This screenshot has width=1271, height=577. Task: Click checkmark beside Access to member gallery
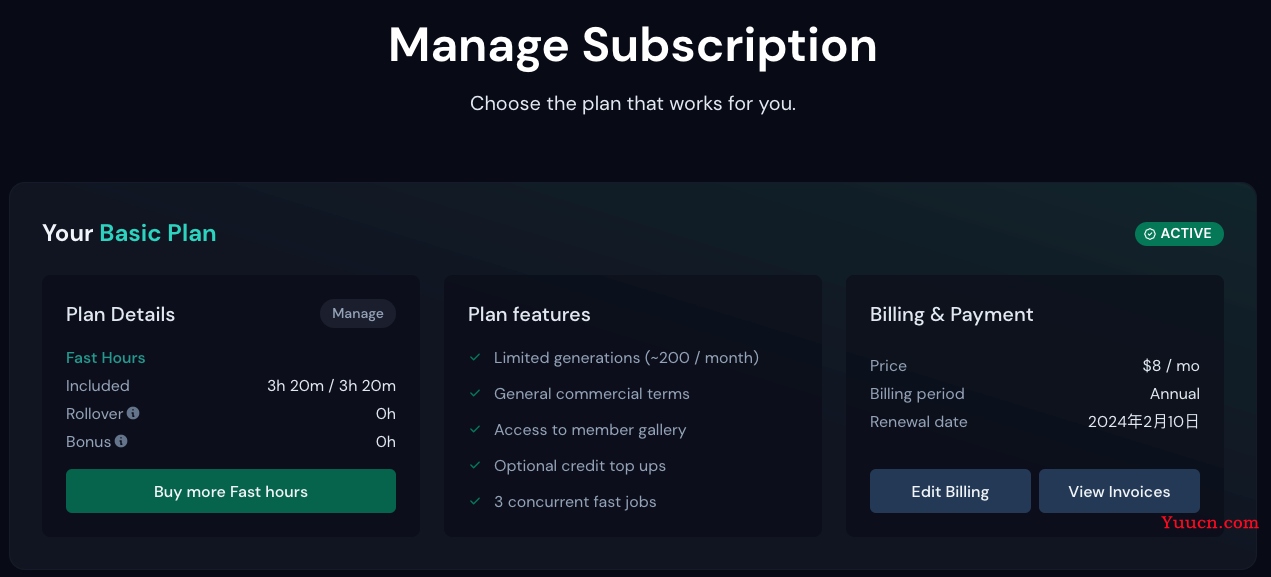[475, 430]
